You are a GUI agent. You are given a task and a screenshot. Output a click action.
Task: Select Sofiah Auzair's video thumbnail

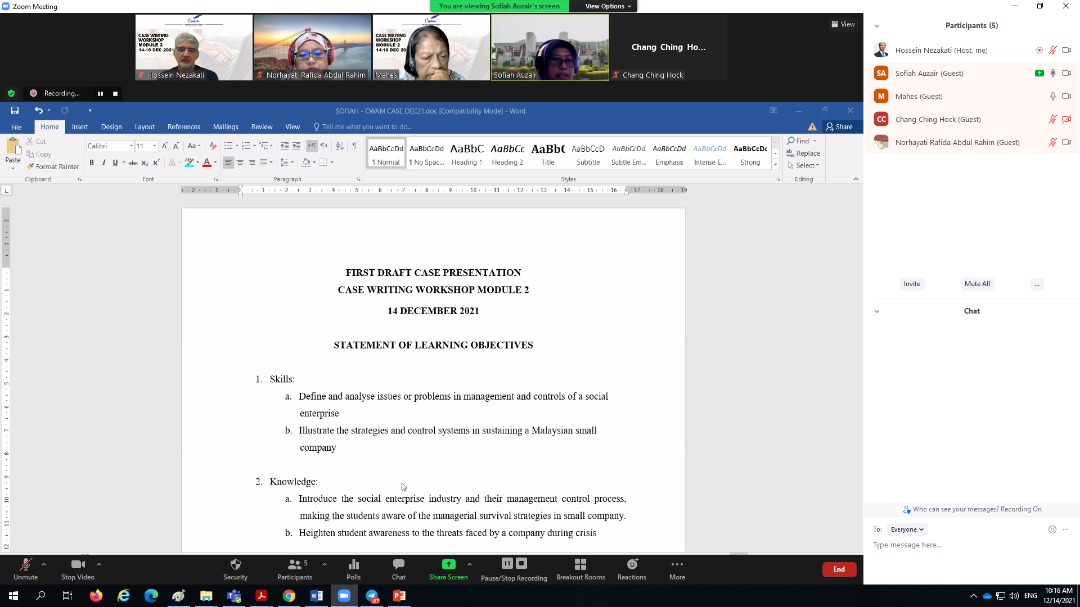pyautogui.click(x=550, y=48)
